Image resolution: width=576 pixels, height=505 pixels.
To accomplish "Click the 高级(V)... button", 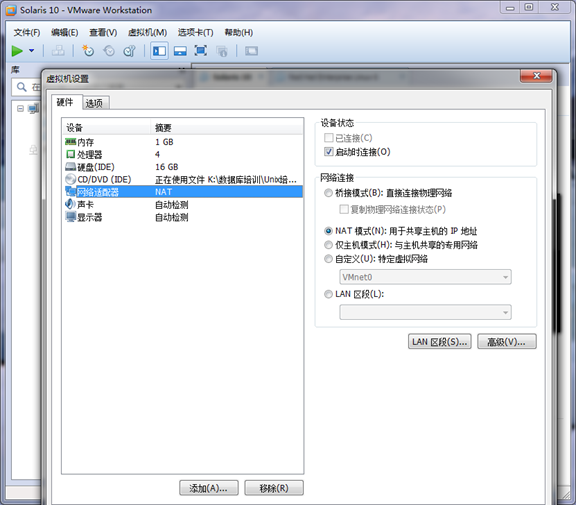I will click(507, 342).
